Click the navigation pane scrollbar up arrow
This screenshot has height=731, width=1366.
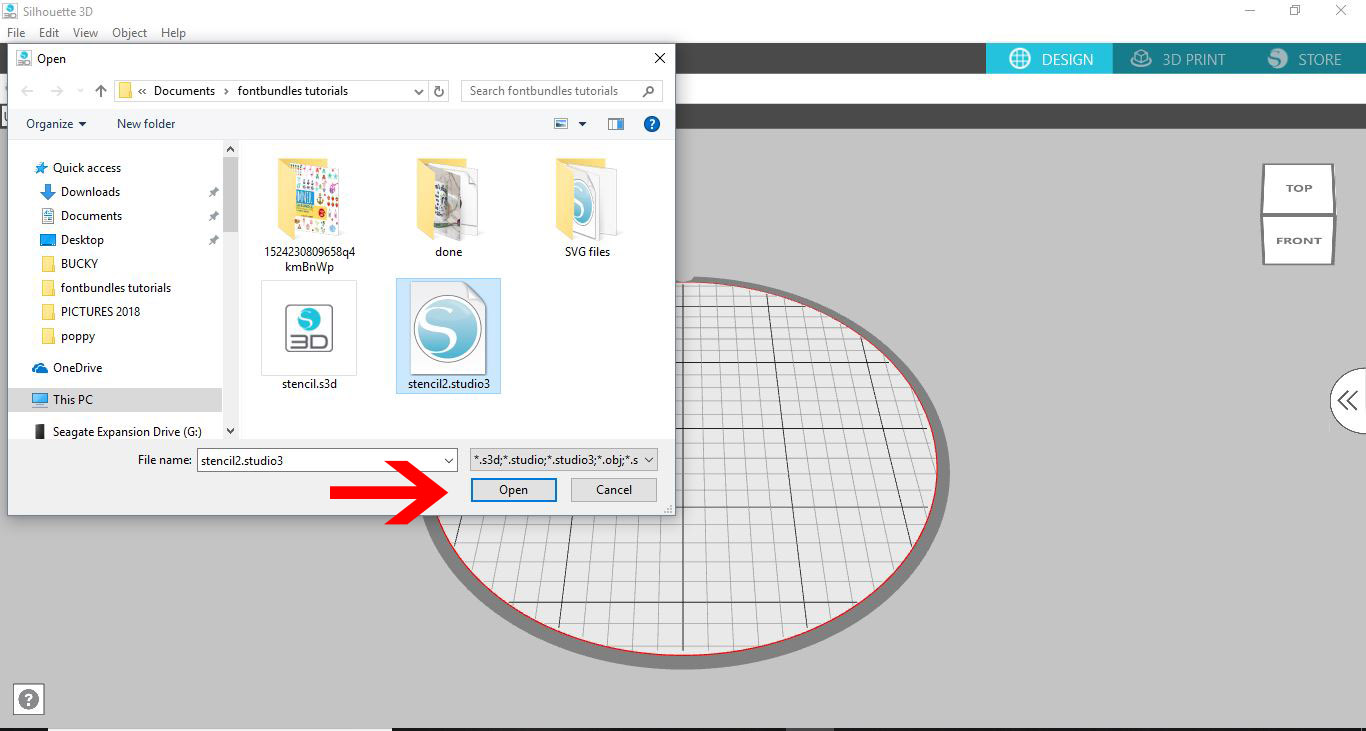tap(231, 150)
